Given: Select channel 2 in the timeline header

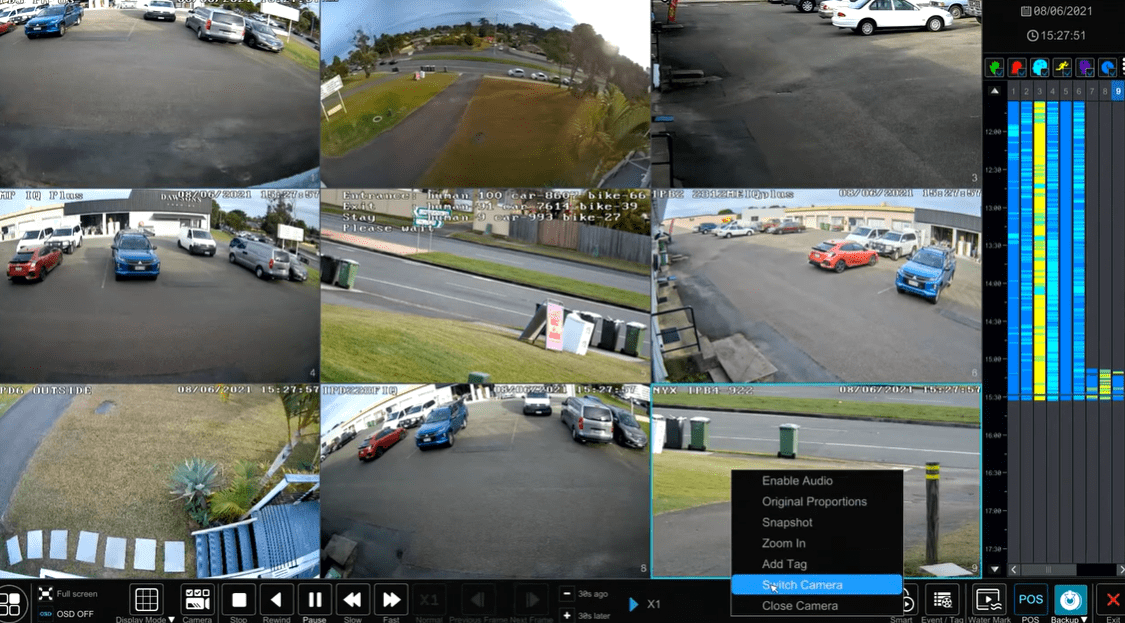Looking at the screenshot, I should click(x=1026, y=91).
